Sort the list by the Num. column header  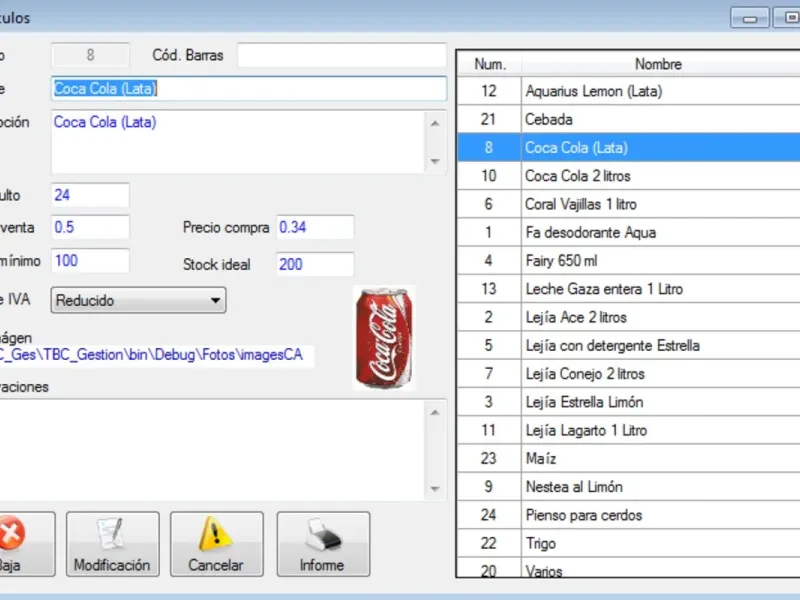(x=490, y=64)
